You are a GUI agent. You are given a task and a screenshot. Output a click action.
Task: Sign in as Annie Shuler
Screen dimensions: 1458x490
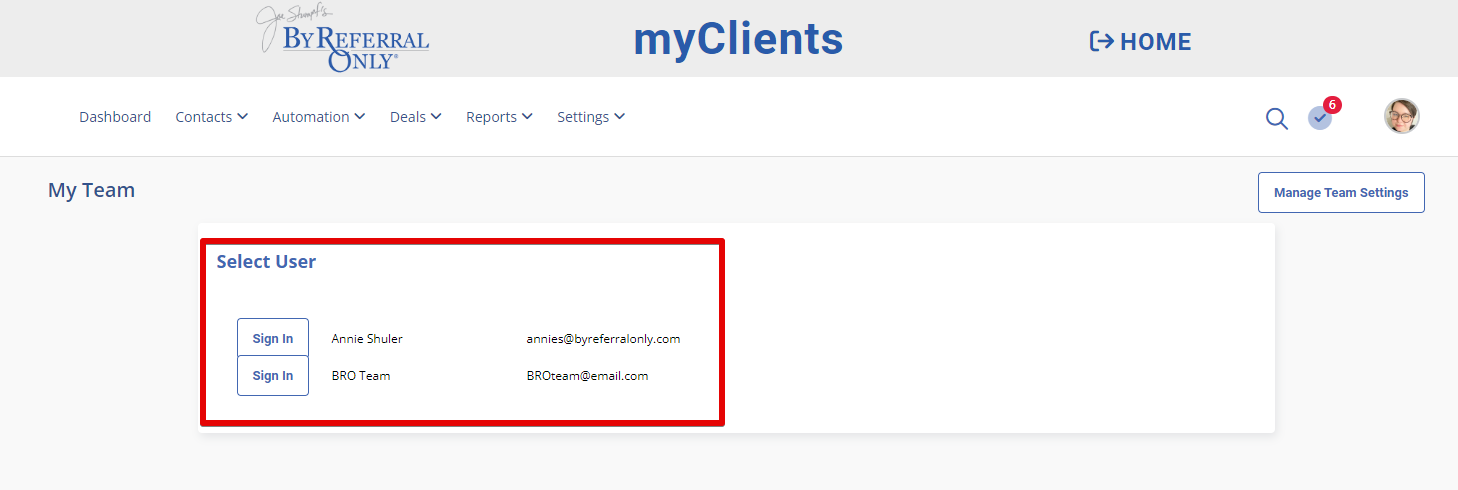pyautogui.click(x=273, y=338)
